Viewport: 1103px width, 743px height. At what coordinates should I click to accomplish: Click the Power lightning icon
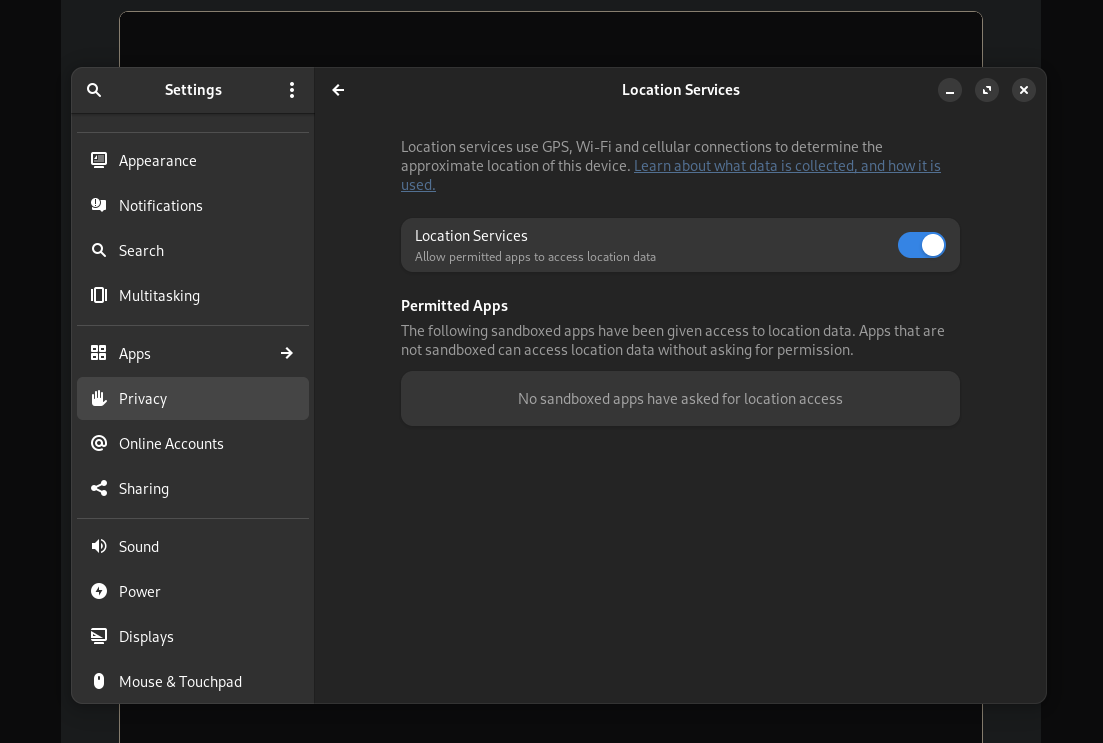coord(99,591)
